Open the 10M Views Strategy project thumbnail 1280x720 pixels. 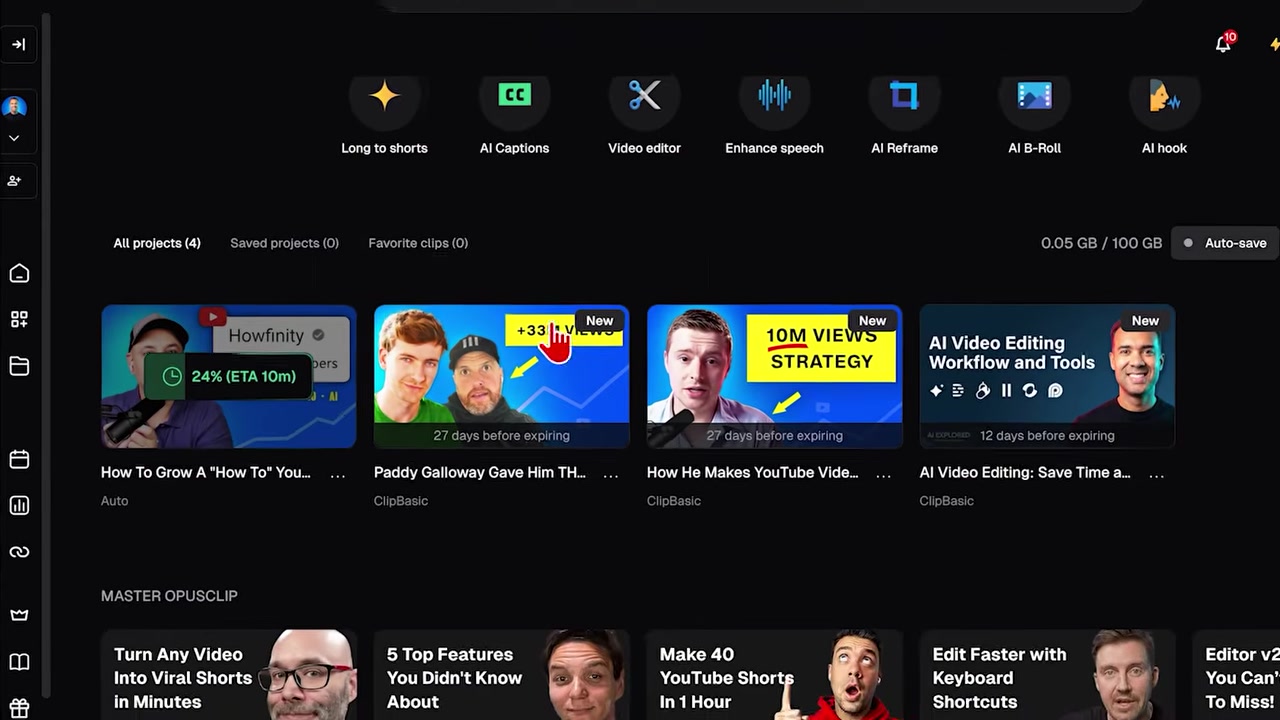tap(774, 376)
